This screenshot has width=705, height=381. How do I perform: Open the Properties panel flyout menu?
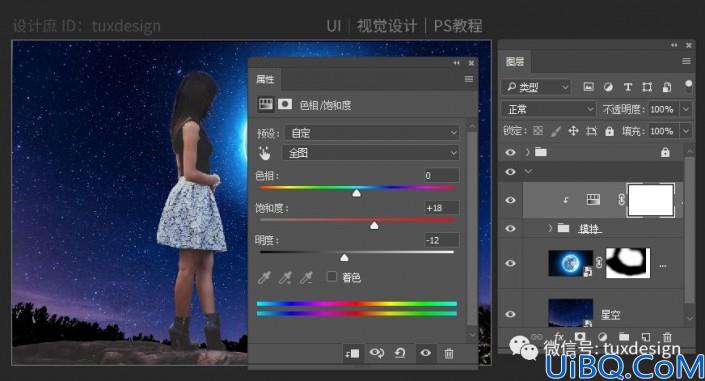469,79
